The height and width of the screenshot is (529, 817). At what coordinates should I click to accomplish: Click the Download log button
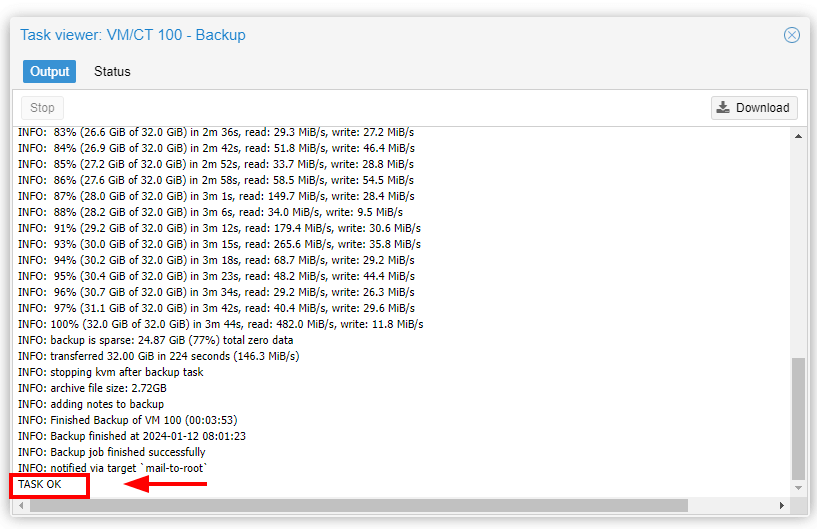click(753, 108)
